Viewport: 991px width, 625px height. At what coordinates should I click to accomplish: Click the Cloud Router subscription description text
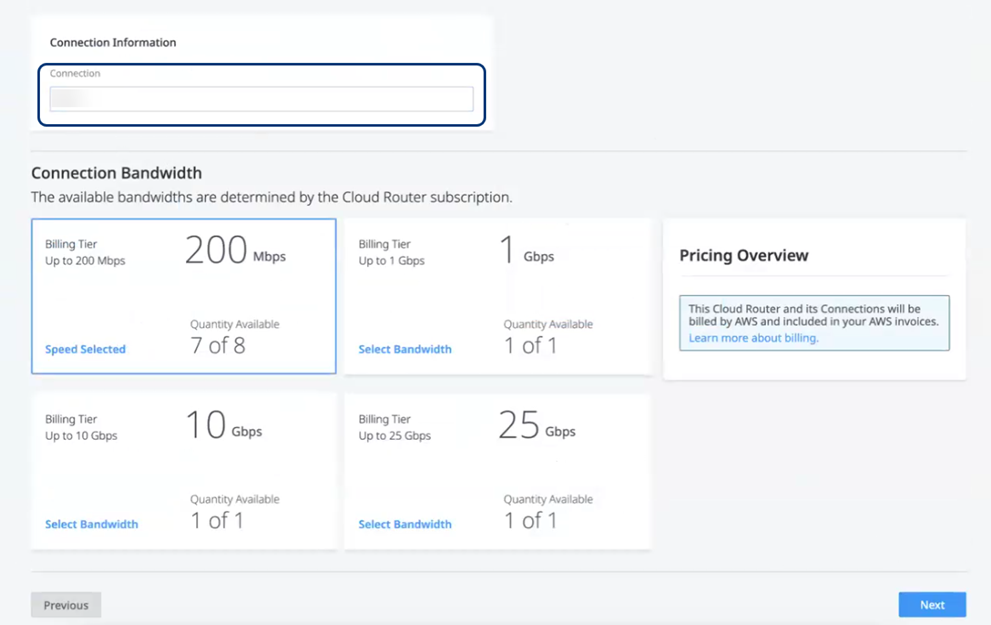(272, 197)
